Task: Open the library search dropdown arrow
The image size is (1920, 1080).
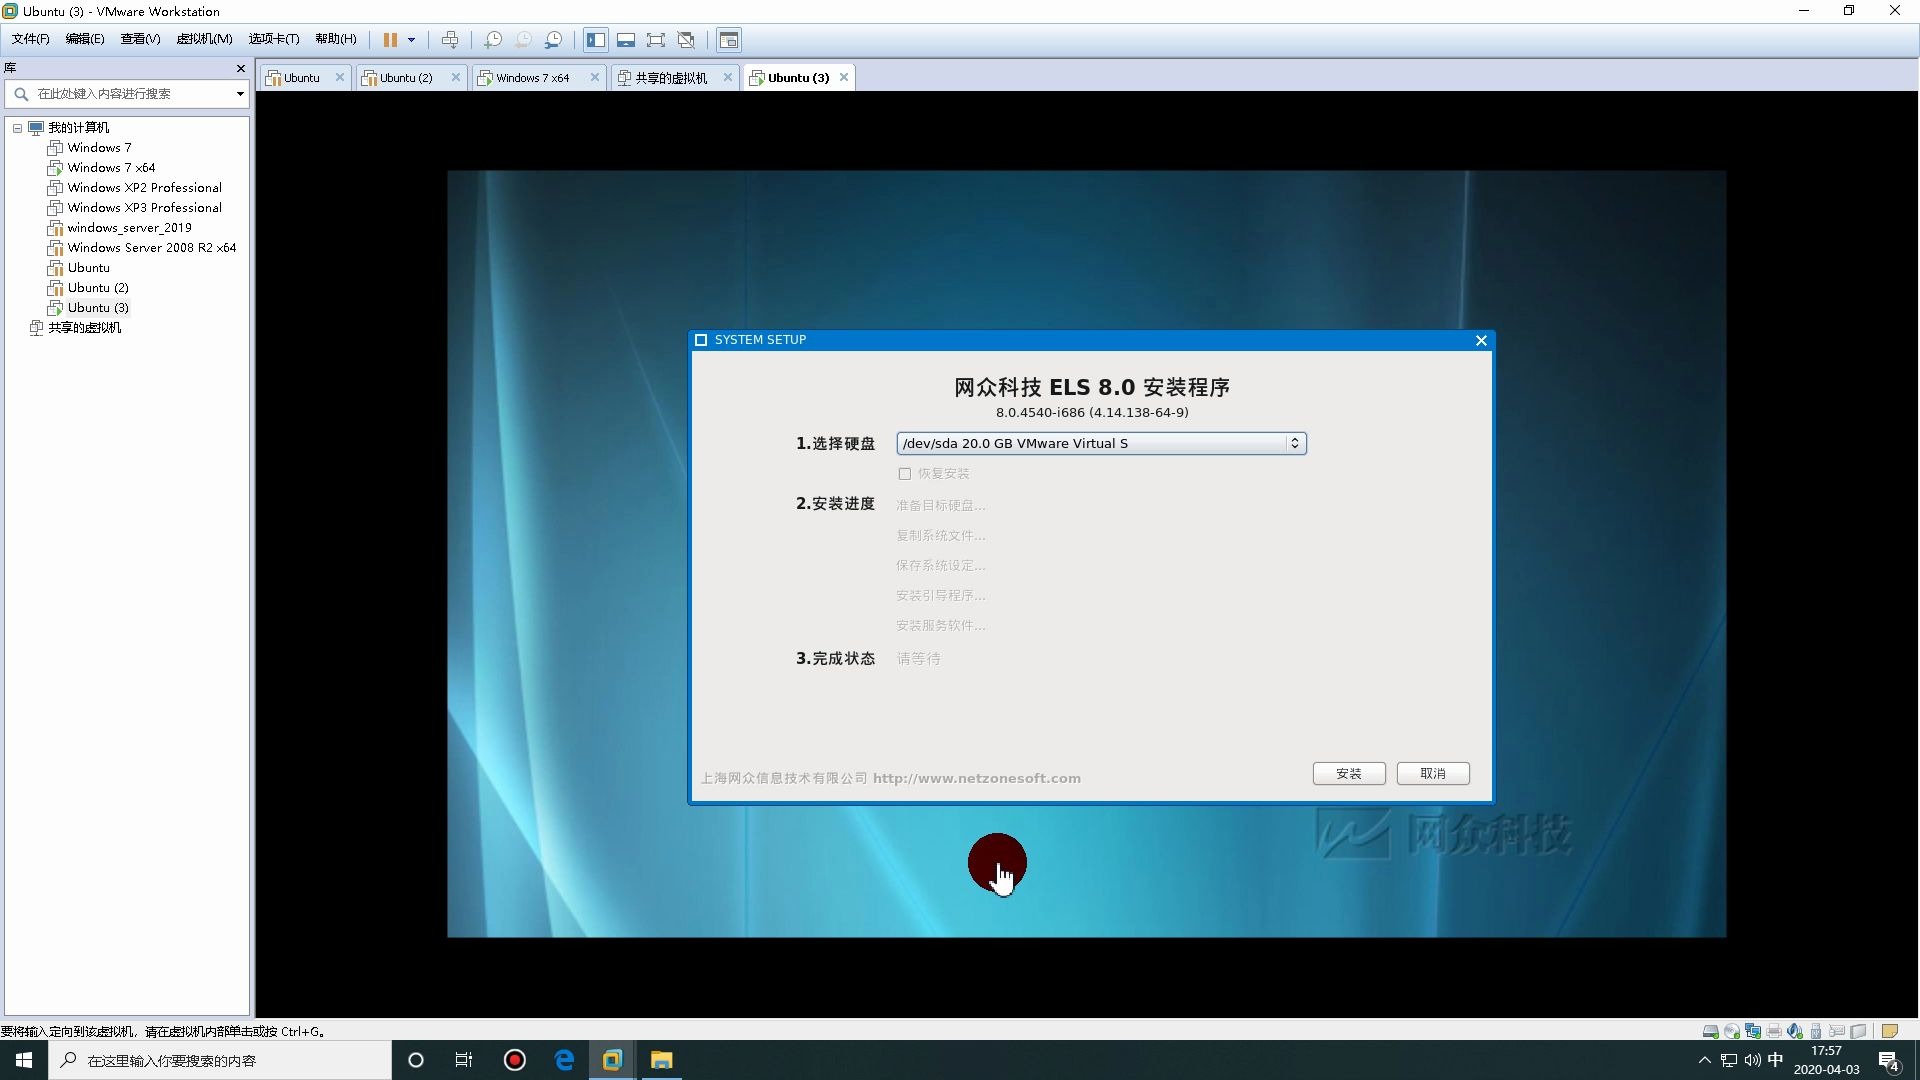Action: tap(240, 94)
